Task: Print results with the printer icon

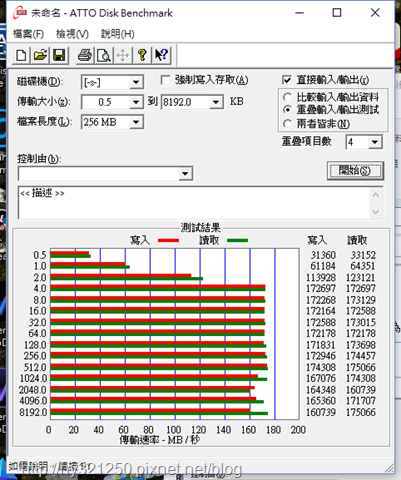Action: coord(85,55)
